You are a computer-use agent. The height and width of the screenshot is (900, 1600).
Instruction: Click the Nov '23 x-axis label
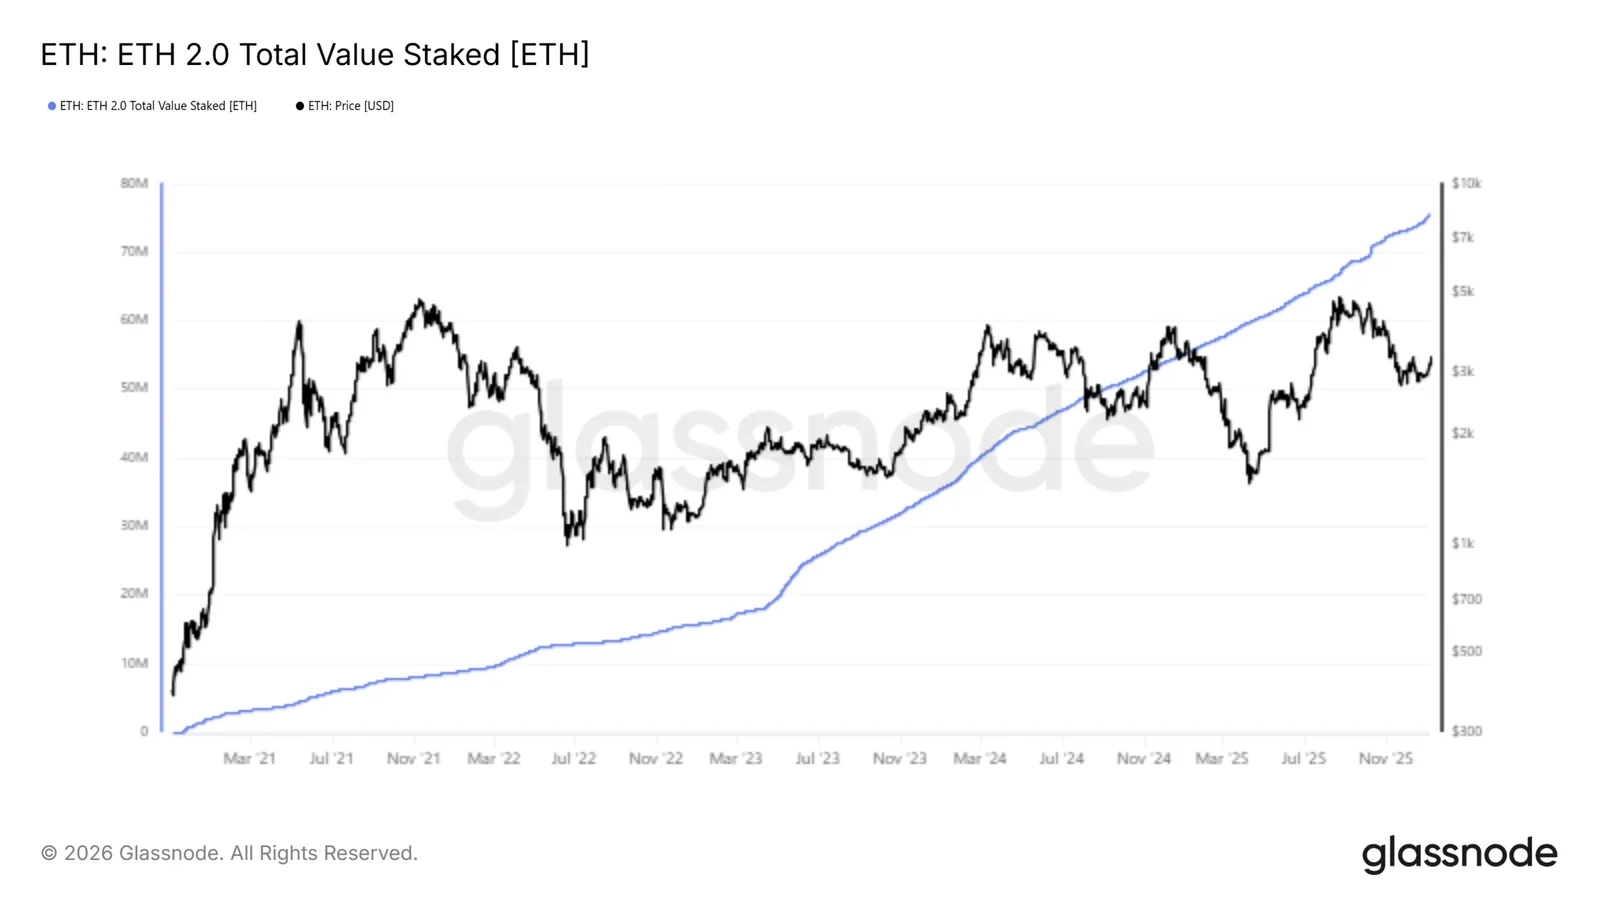(x=900, y=759)
